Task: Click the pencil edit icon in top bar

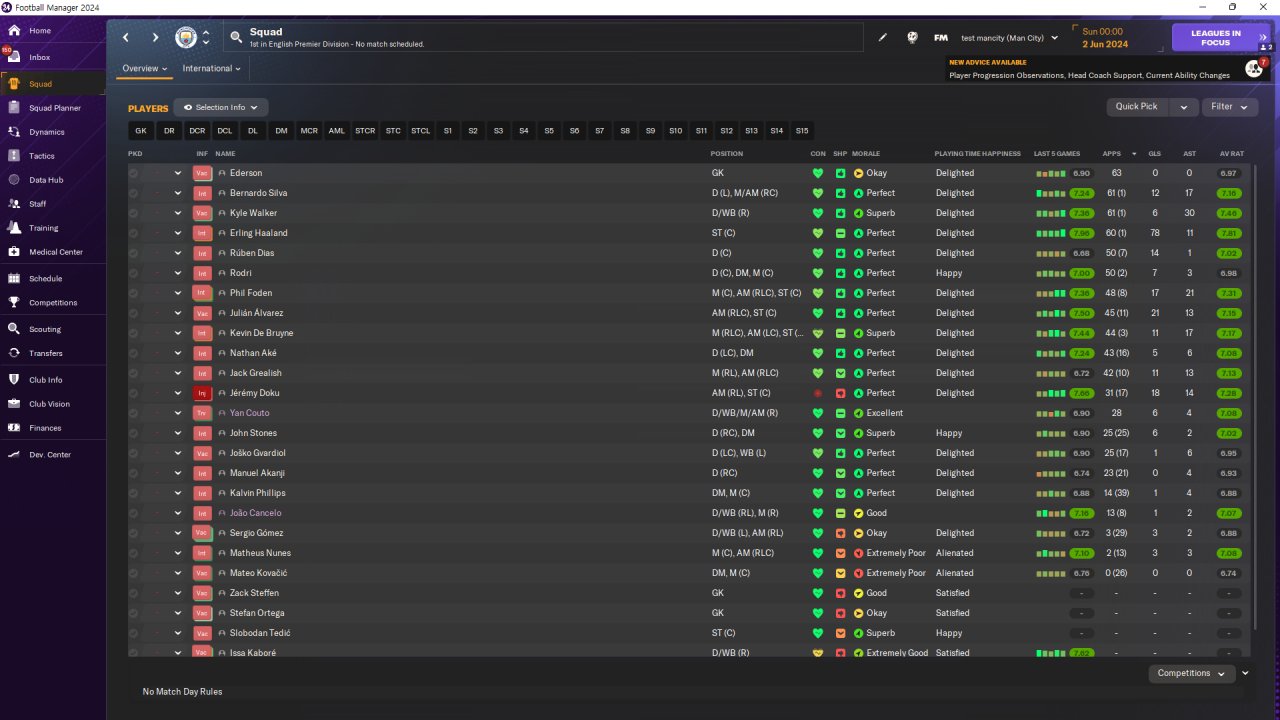Action: tap(883, 38)
